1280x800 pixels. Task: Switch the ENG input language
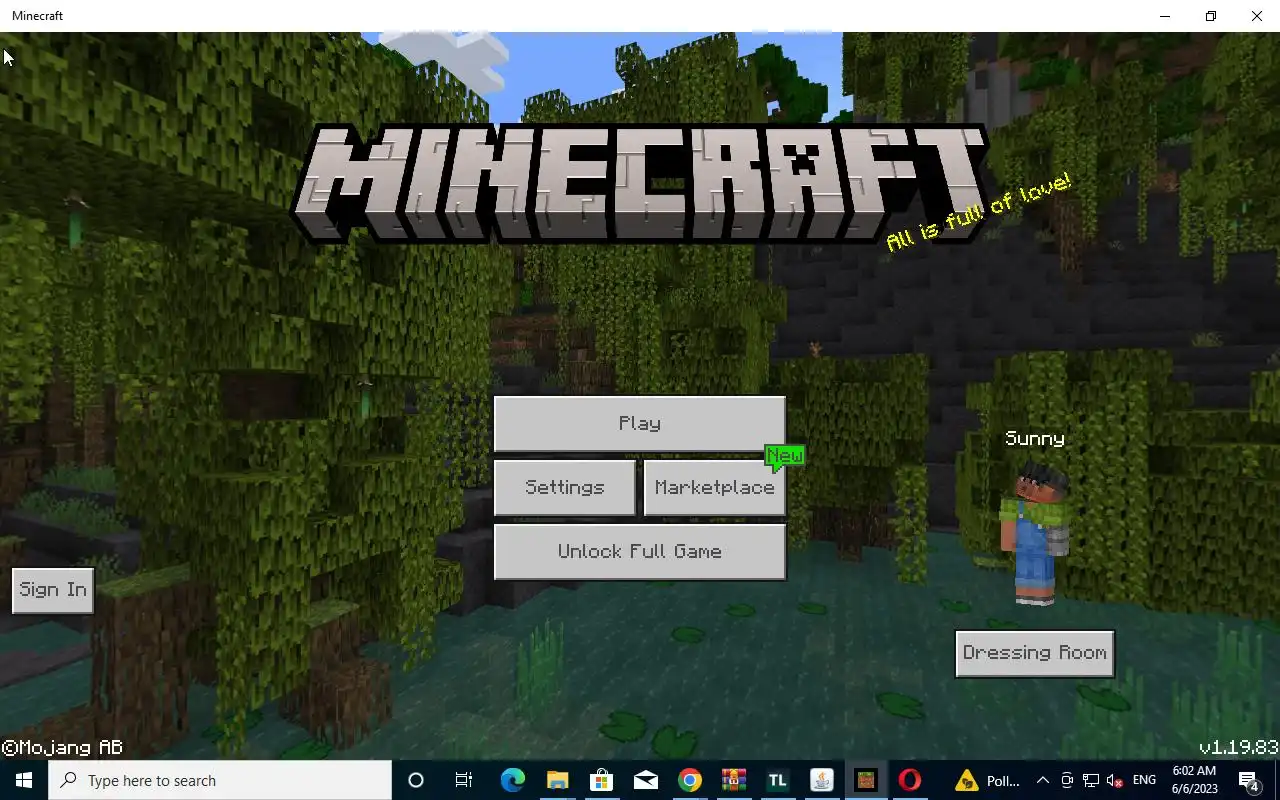point(1144,780)
